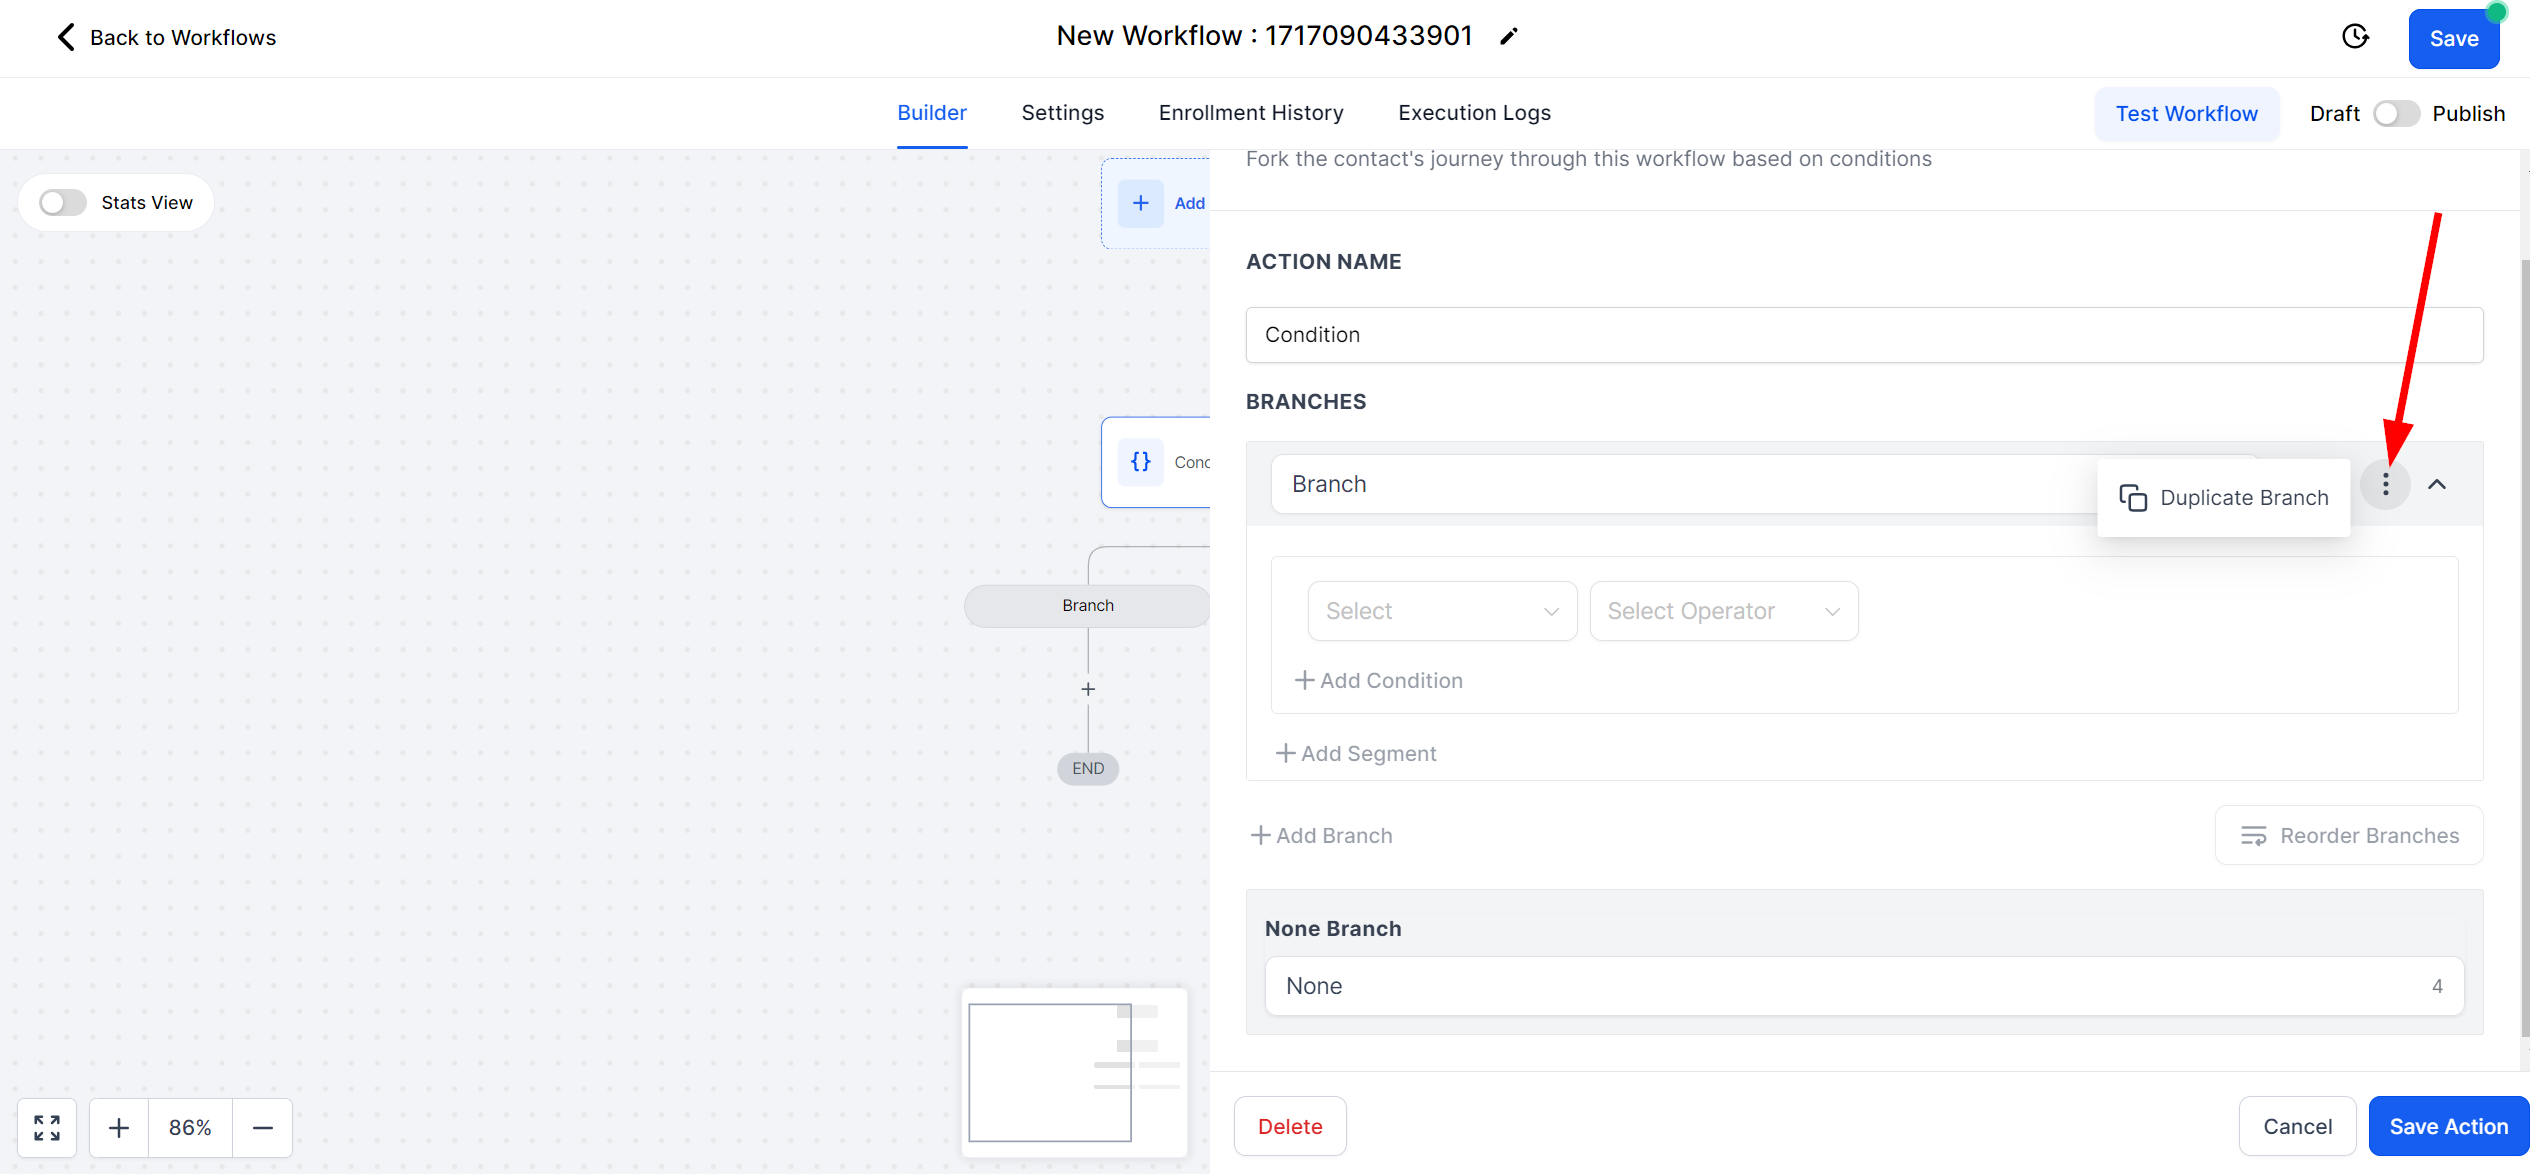The height and width of the screenshot is (1174, 2530).
Task: Click the Condition node curly braces icon
Action: (1140, 462)
